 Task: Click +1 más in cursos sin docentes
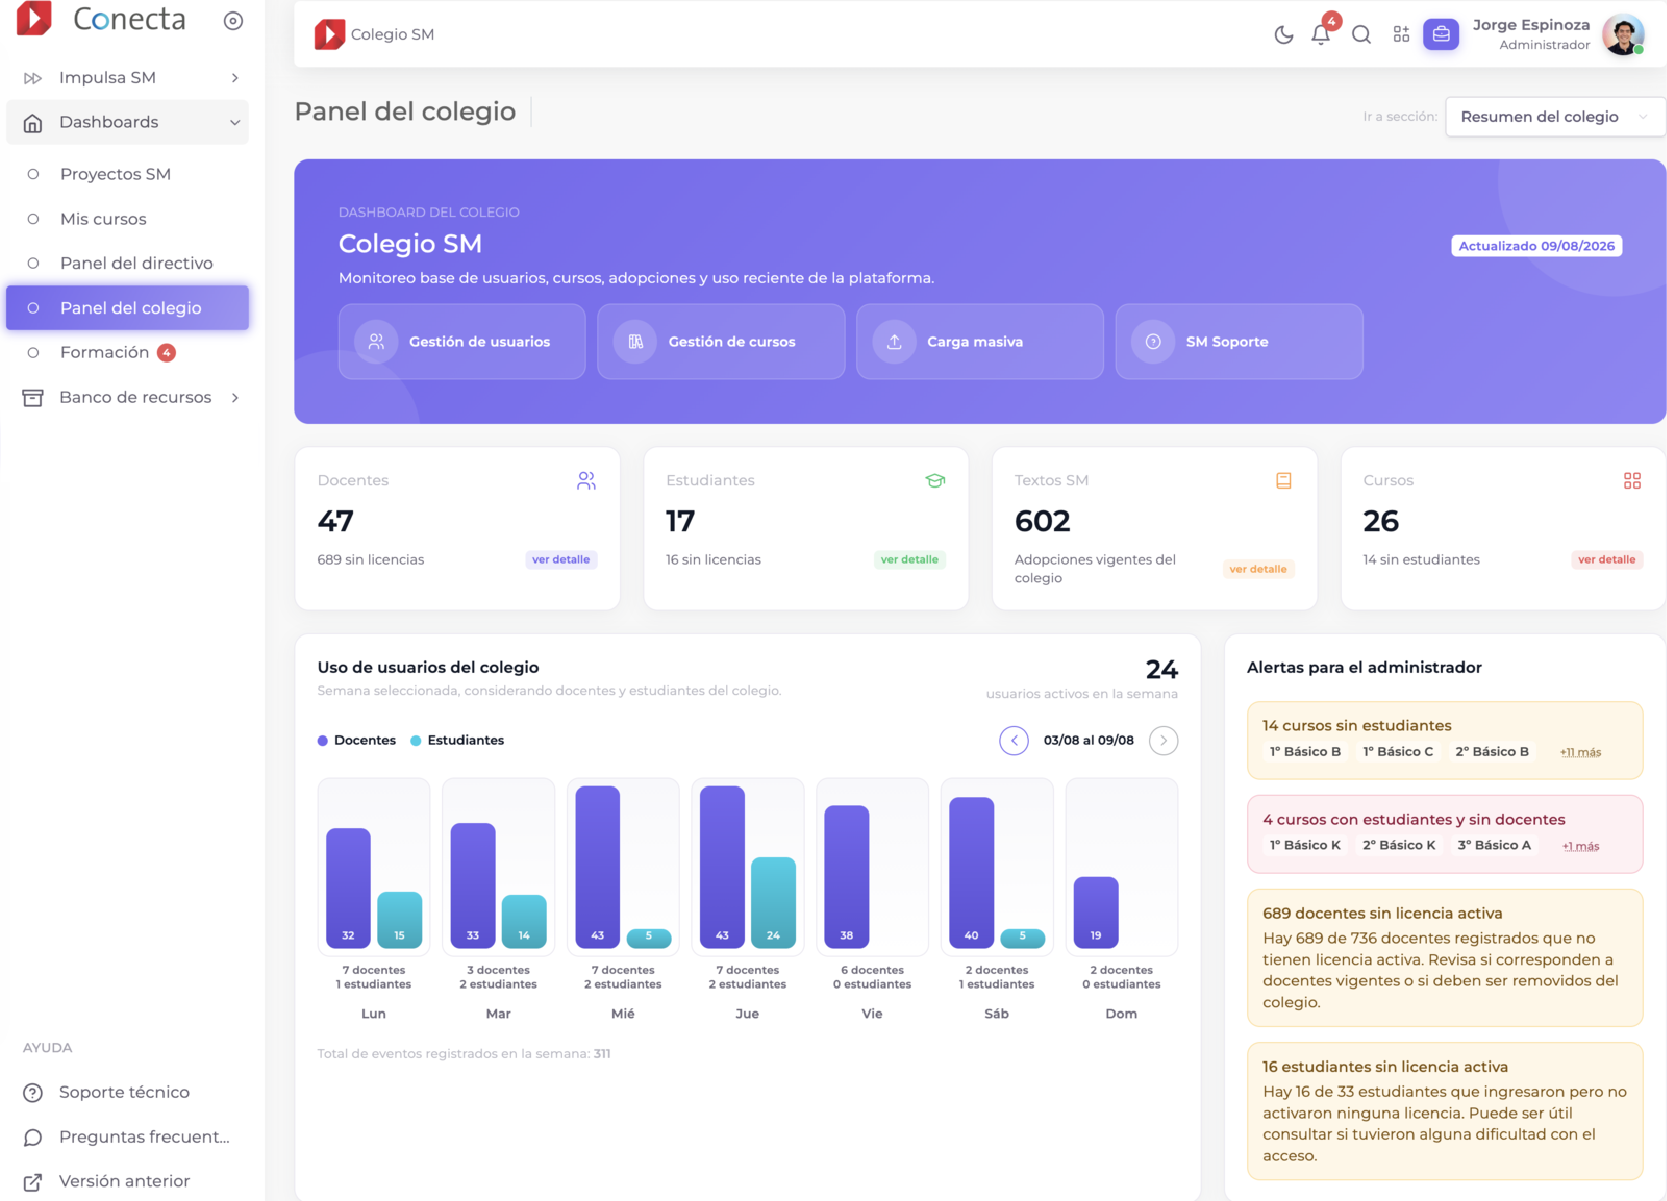(x=1581, y=846)
